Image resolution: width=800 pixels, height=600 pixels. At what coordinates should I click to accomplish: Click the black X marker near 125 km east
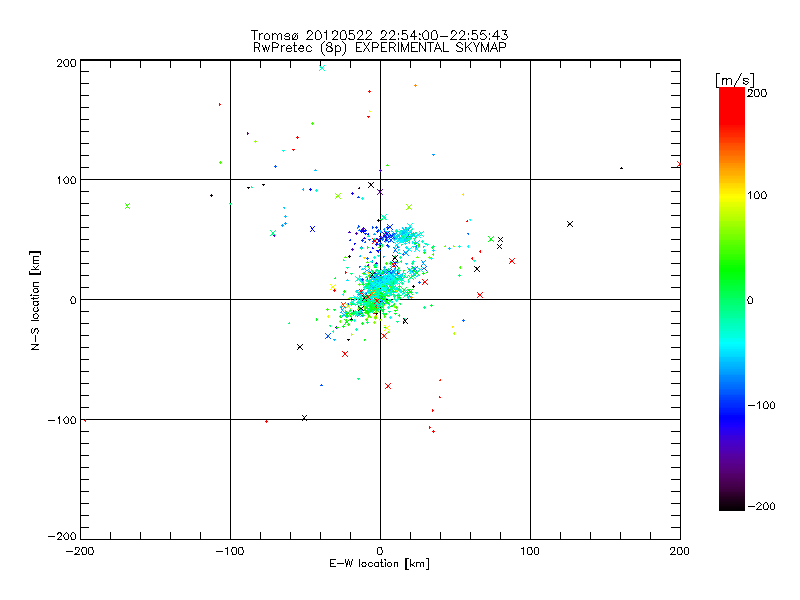pyautogui.click(x=570, y=224)
